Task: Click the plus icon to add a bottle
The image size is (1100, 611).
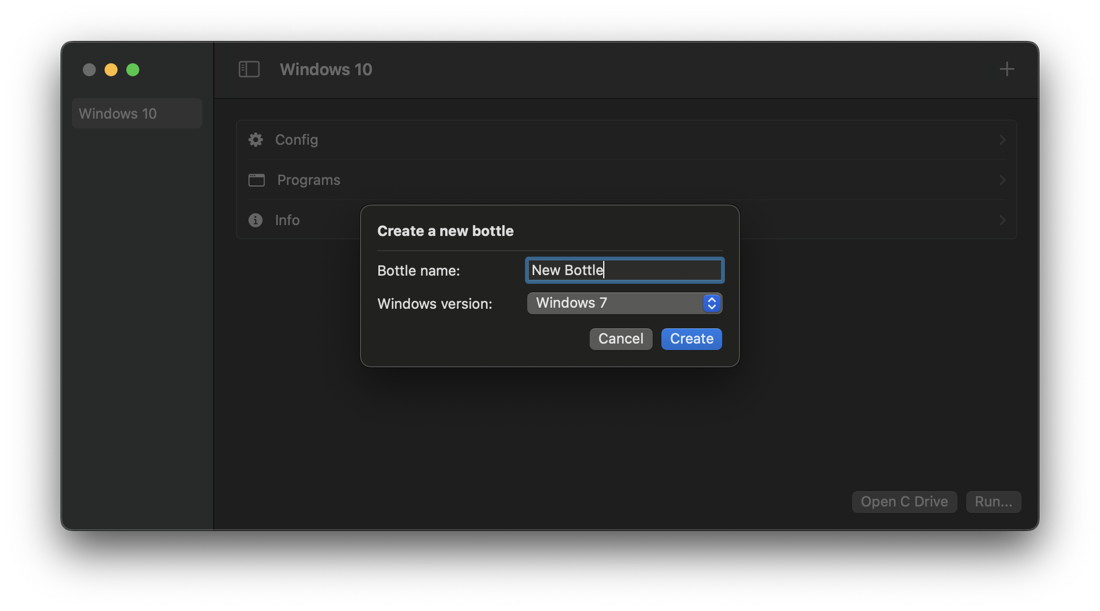Action: 1006,69
